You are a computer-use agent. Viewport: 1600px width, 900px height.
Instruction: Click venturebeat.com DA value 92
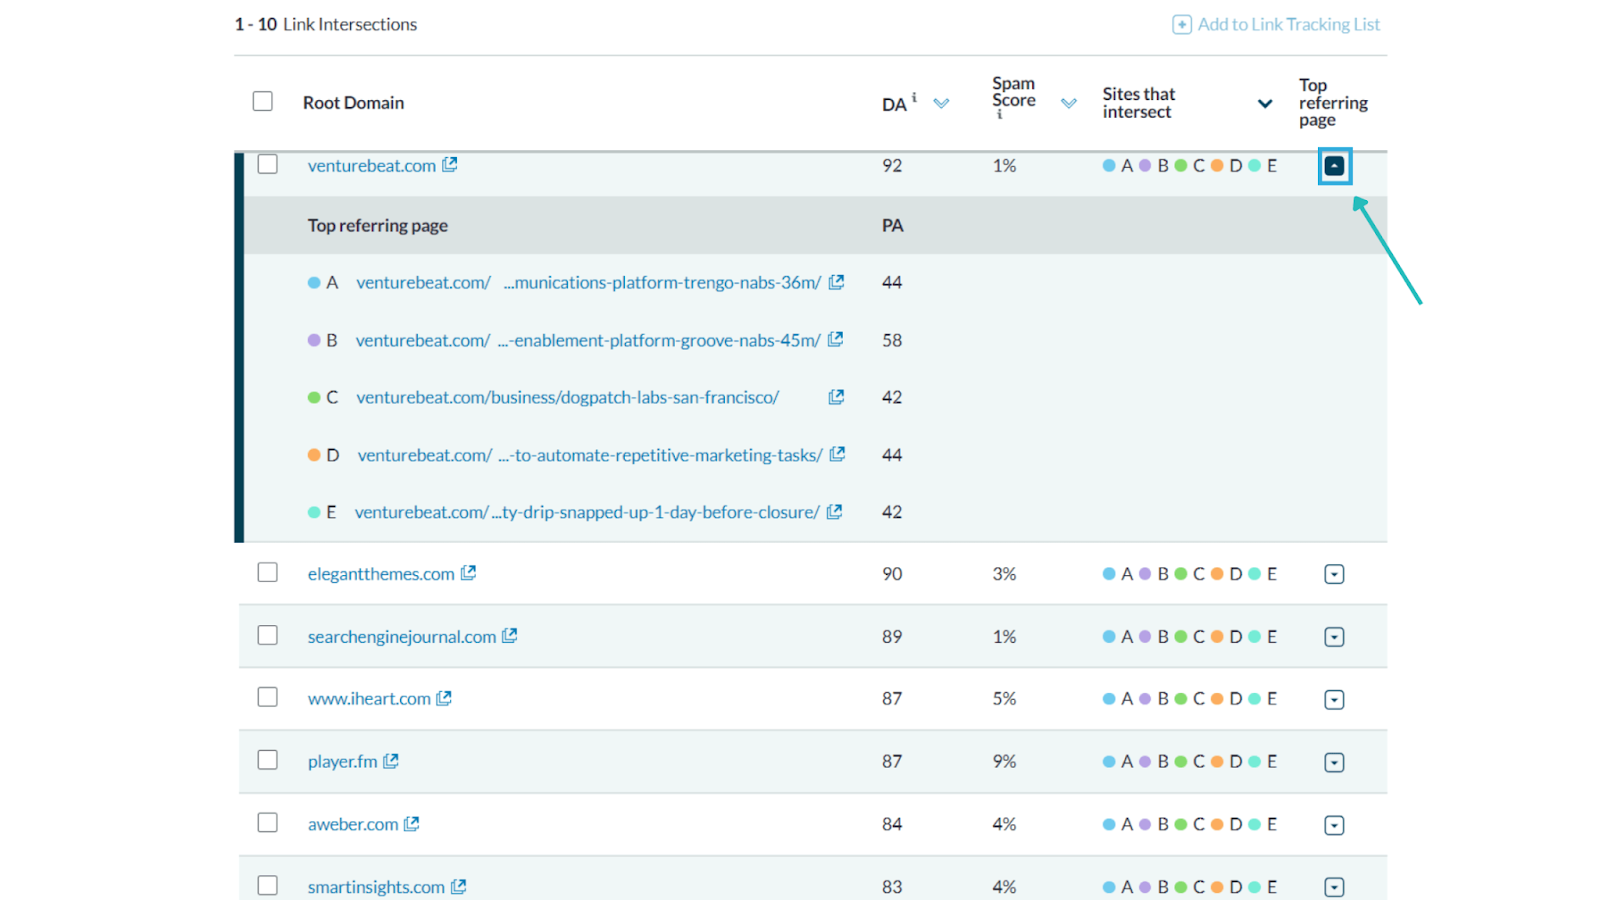892,166
